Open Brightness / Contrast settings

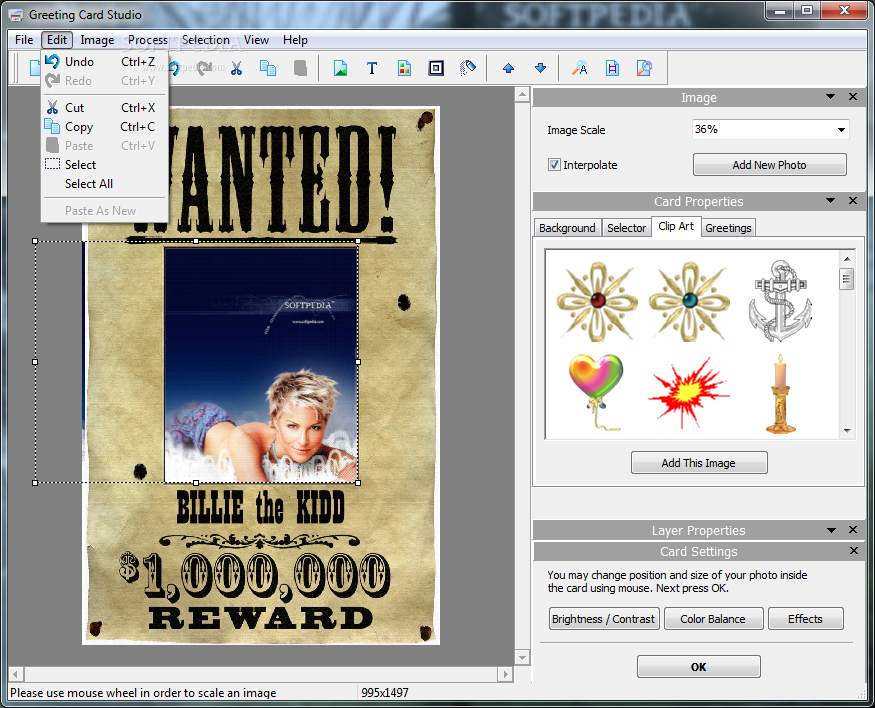(x=603, y=619)
